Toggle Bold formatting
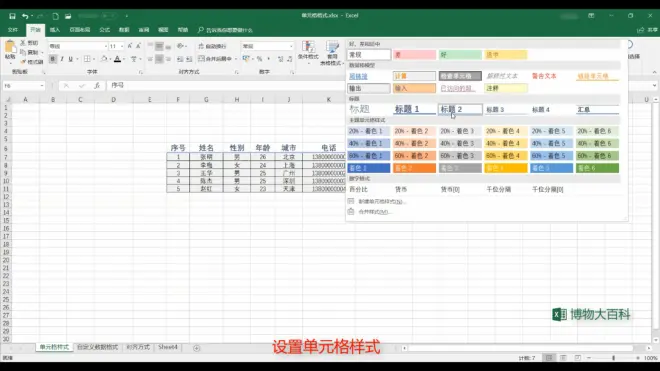660x371 pixels. [53, 59]
